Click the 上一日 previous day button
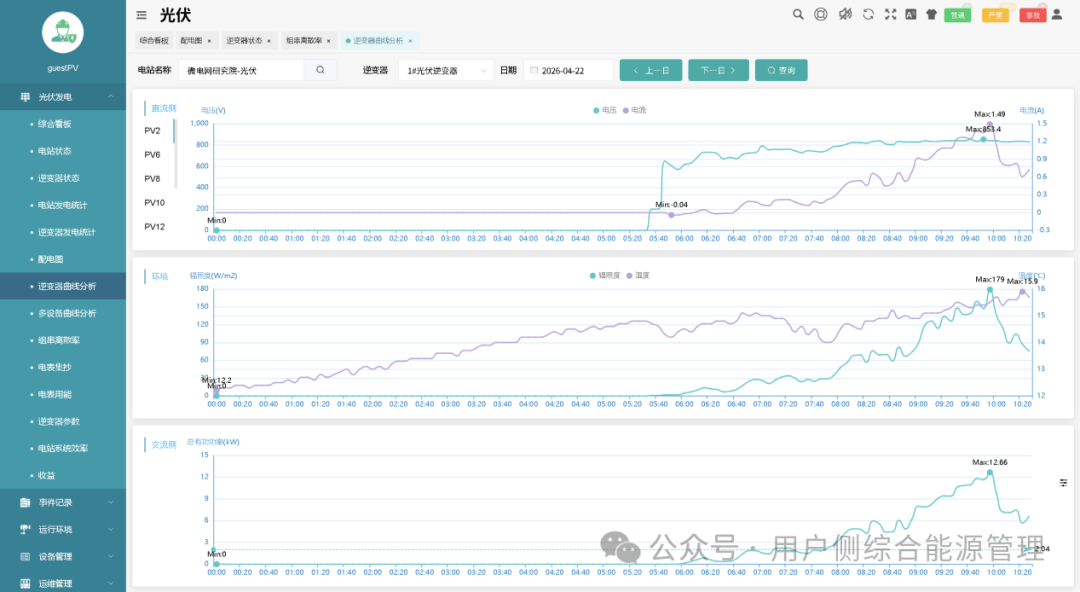 [651, 70]
